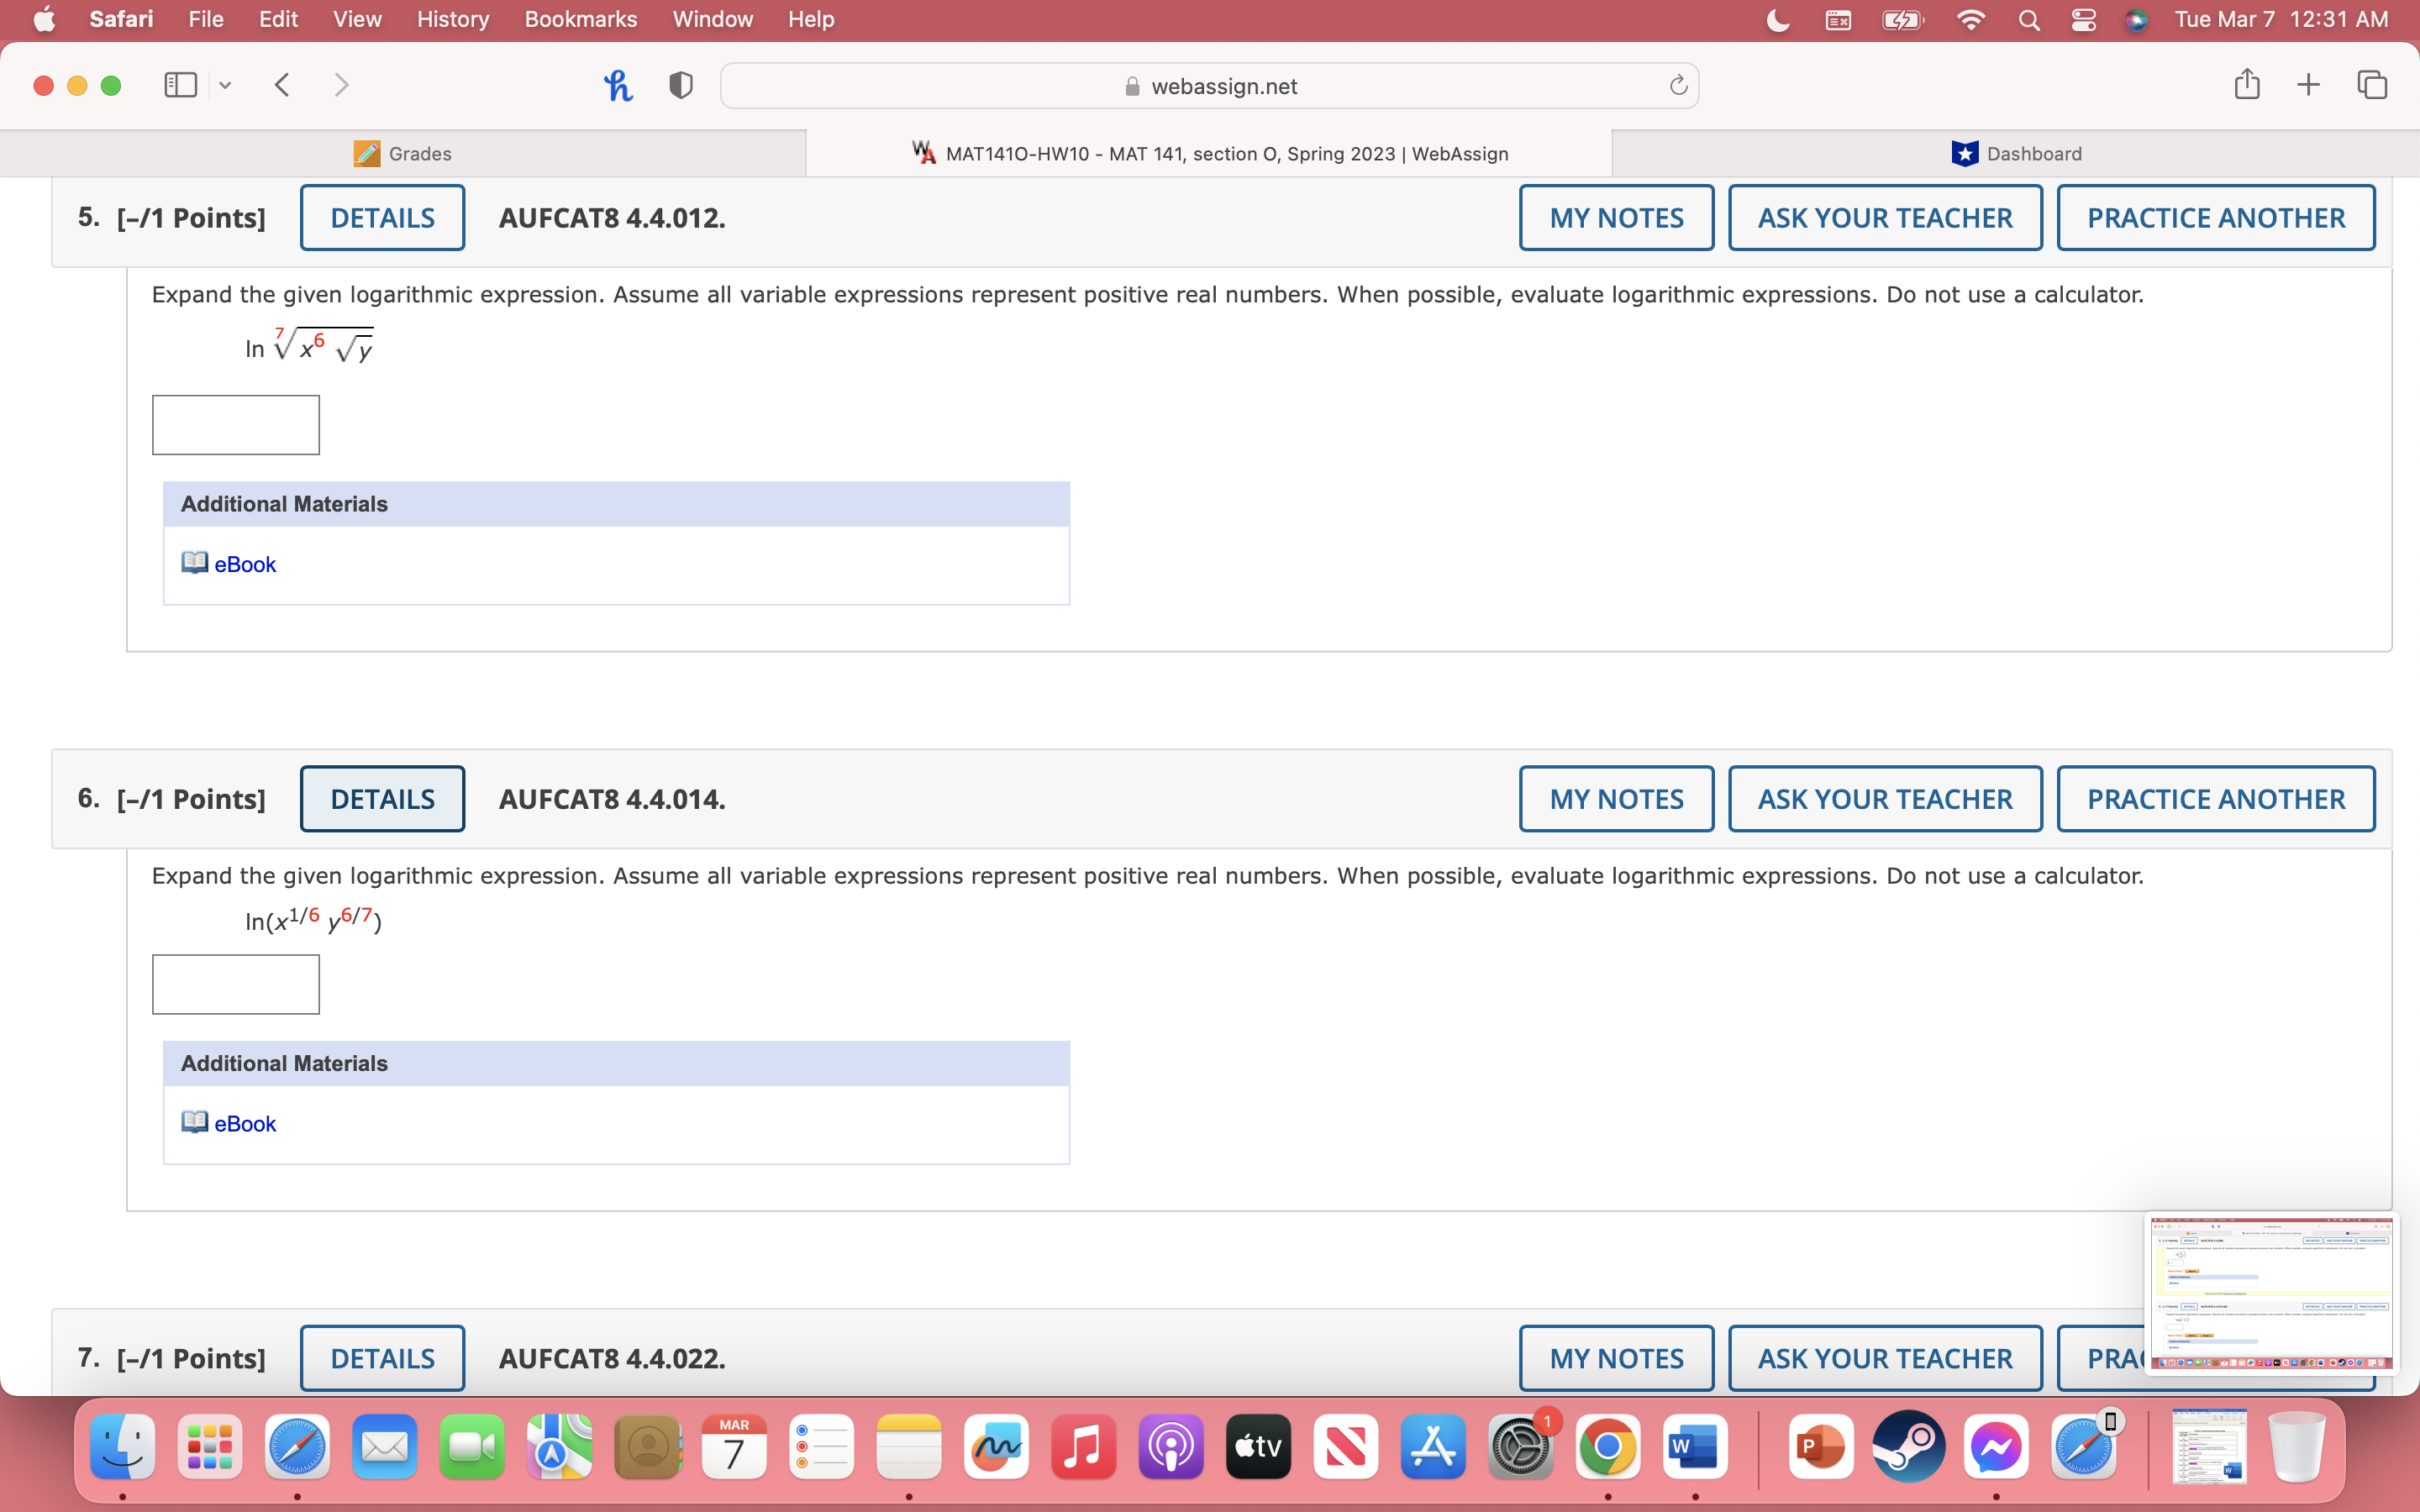Click DETAILS for question 5
Image resolution: width=2420 pixels, height=1512 pixels.
(x=382, y=217)
